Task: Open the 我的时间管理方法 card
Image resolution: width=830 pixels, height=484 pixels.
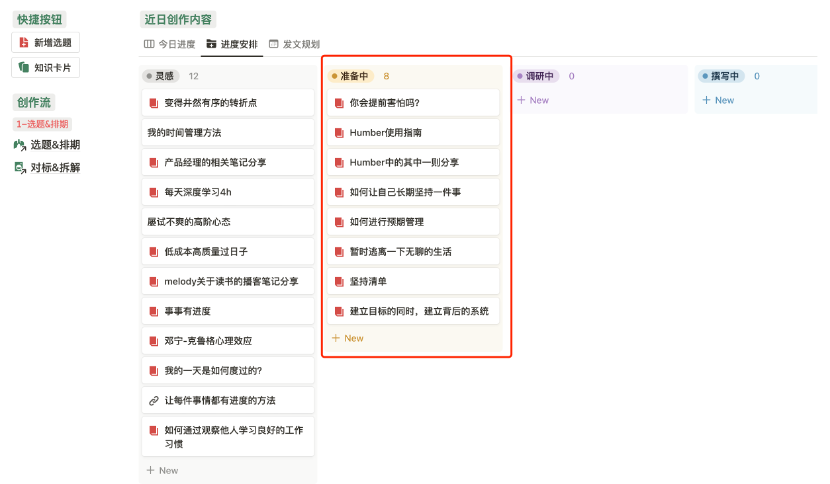Action: click(228, 133)
